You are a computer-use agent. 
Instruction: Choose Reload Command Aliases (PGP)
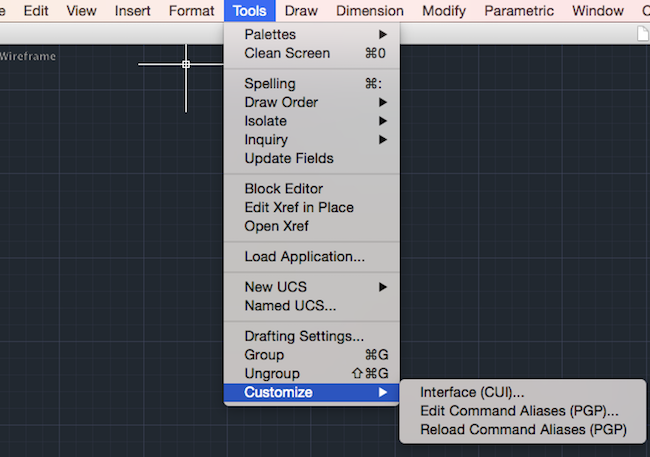(522, 429)
